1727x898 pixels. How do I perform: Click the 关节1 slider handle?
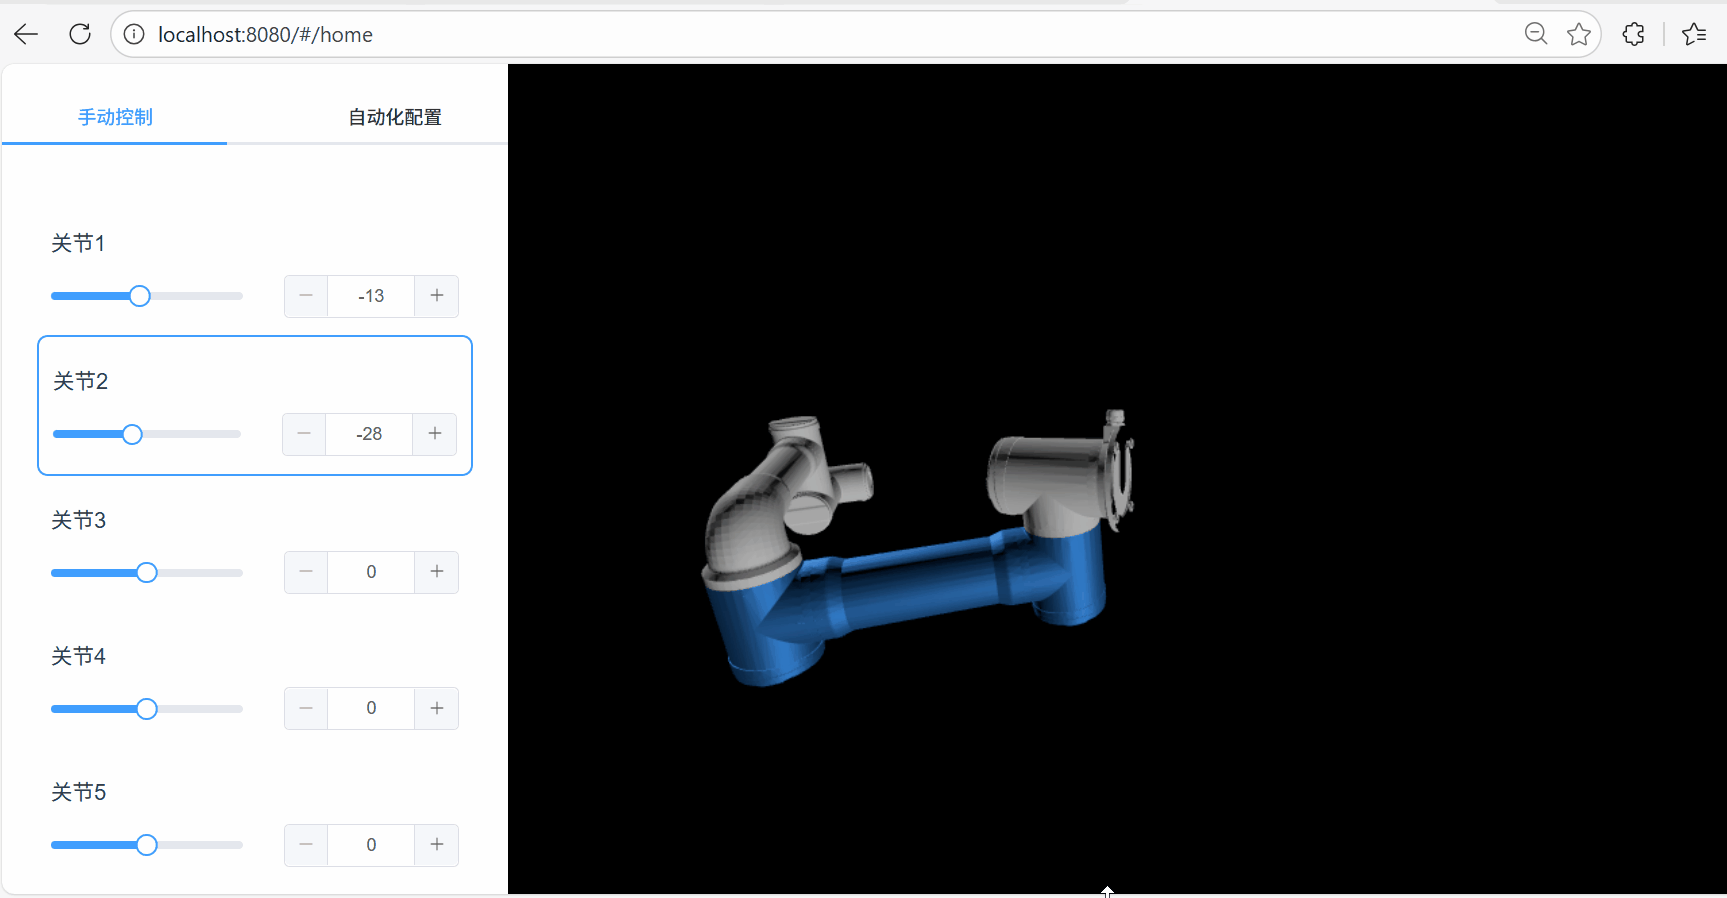click(x=140, y=296)
